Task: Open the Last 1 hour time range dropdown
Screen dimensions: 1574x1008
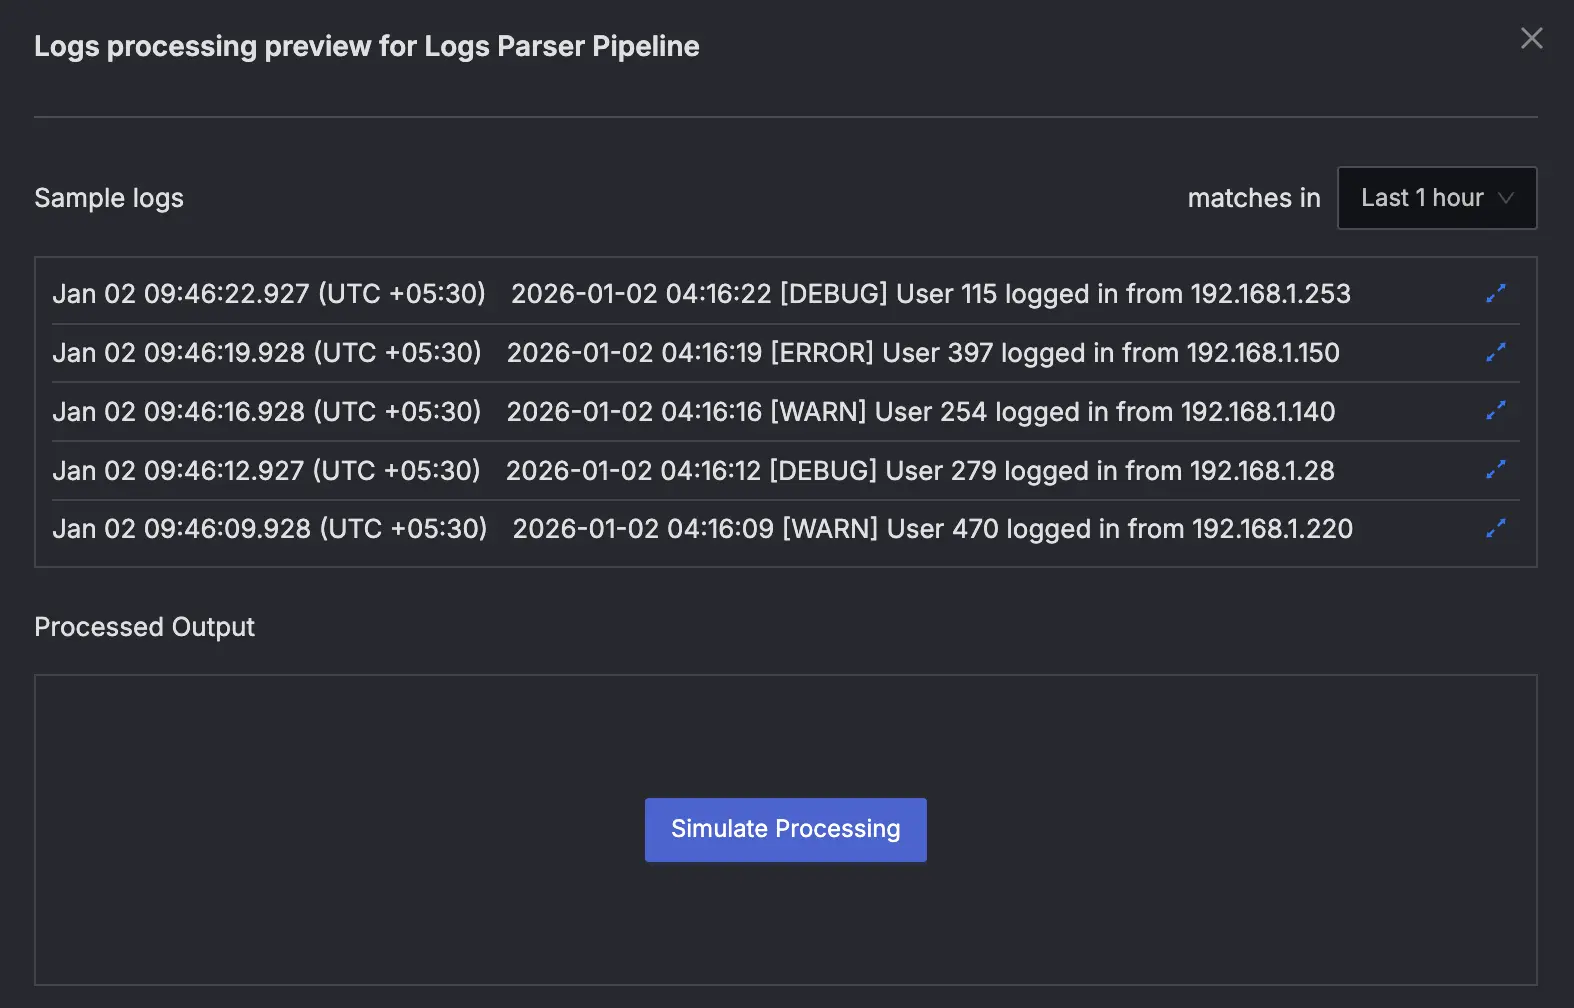Action: click(x=1422, y=198)
